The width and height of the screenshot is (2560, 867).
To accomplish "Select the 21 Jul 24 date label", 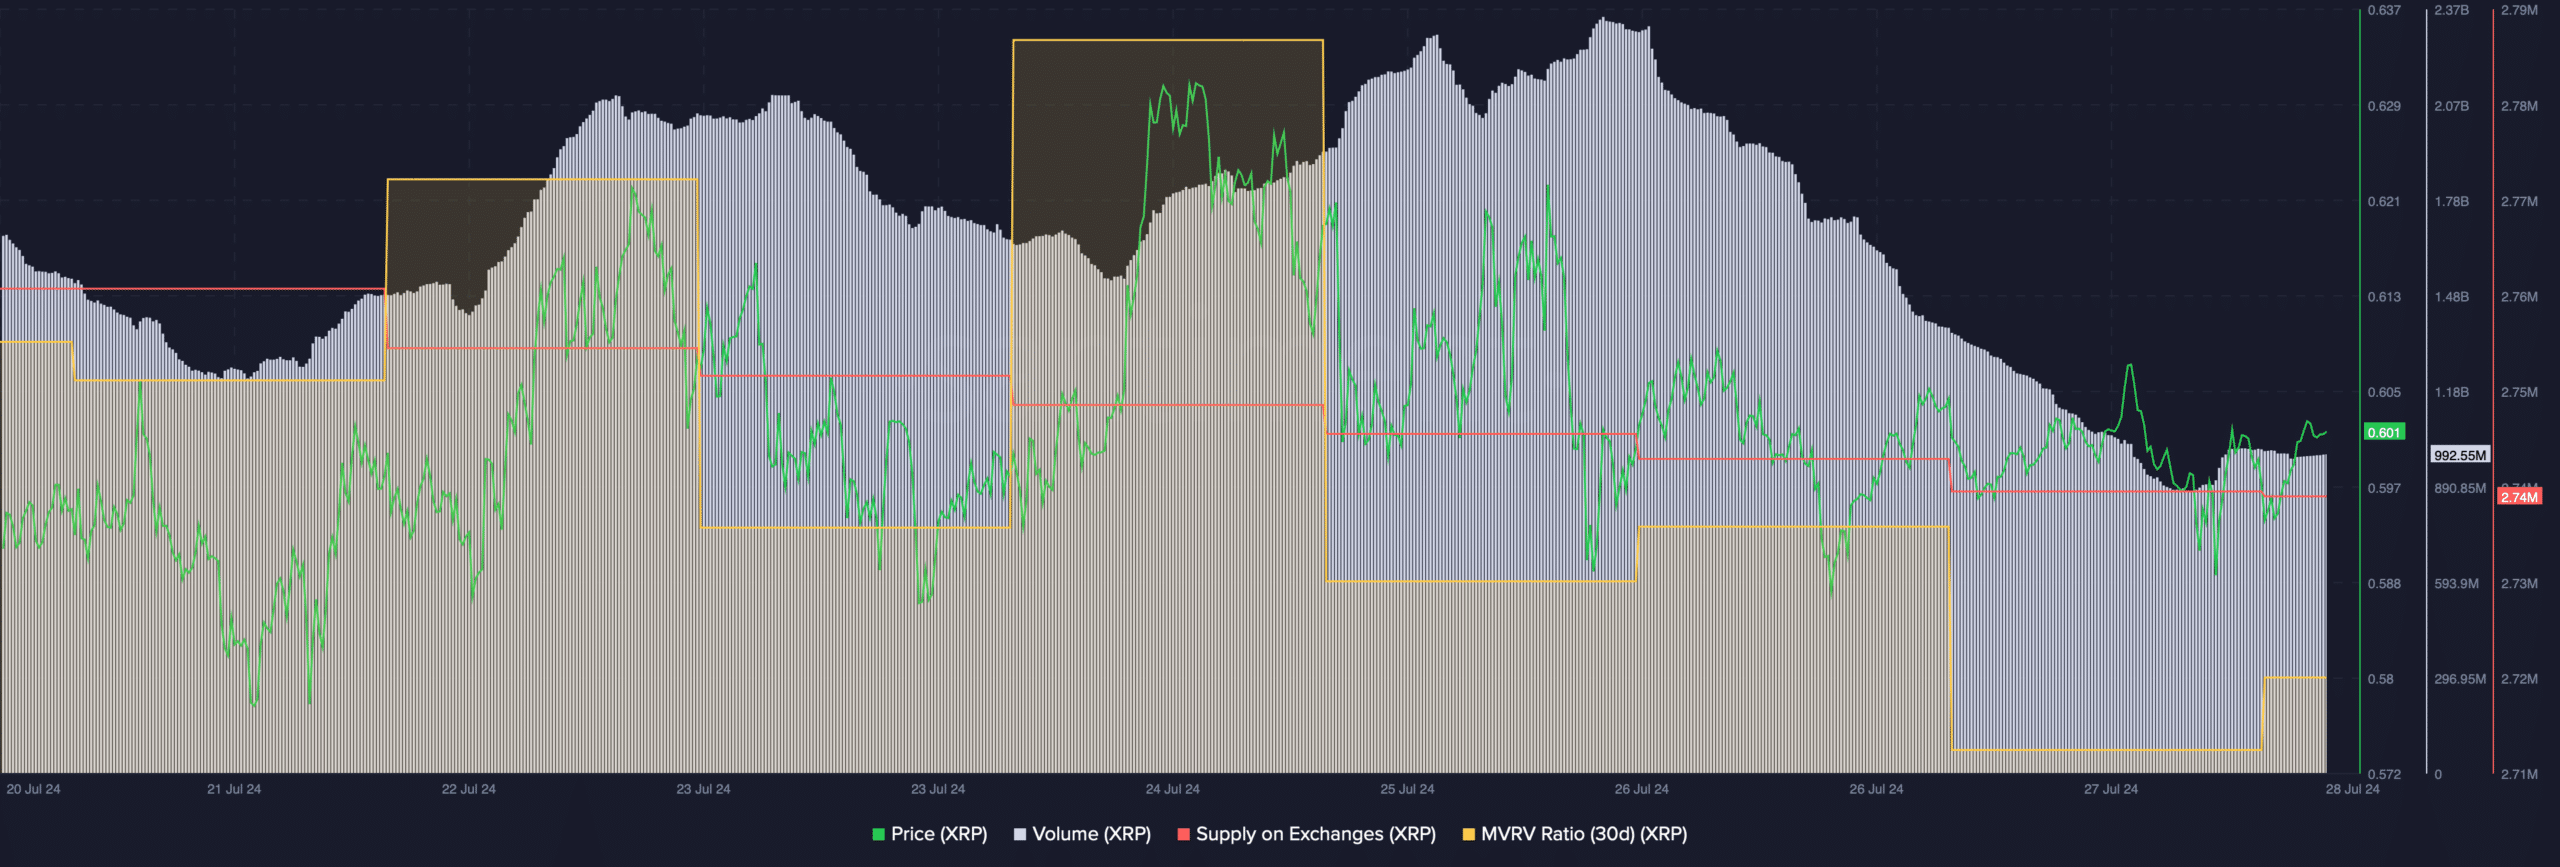I will pyautogui.click(x=234, y=789).
